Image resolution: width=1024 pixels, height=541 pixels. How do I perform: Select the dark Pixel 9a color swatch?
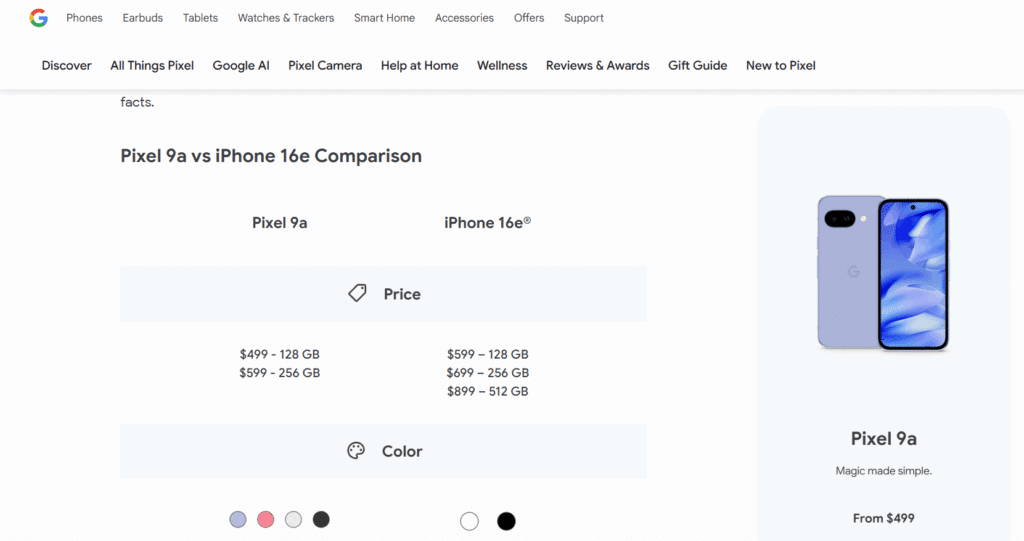321,520
